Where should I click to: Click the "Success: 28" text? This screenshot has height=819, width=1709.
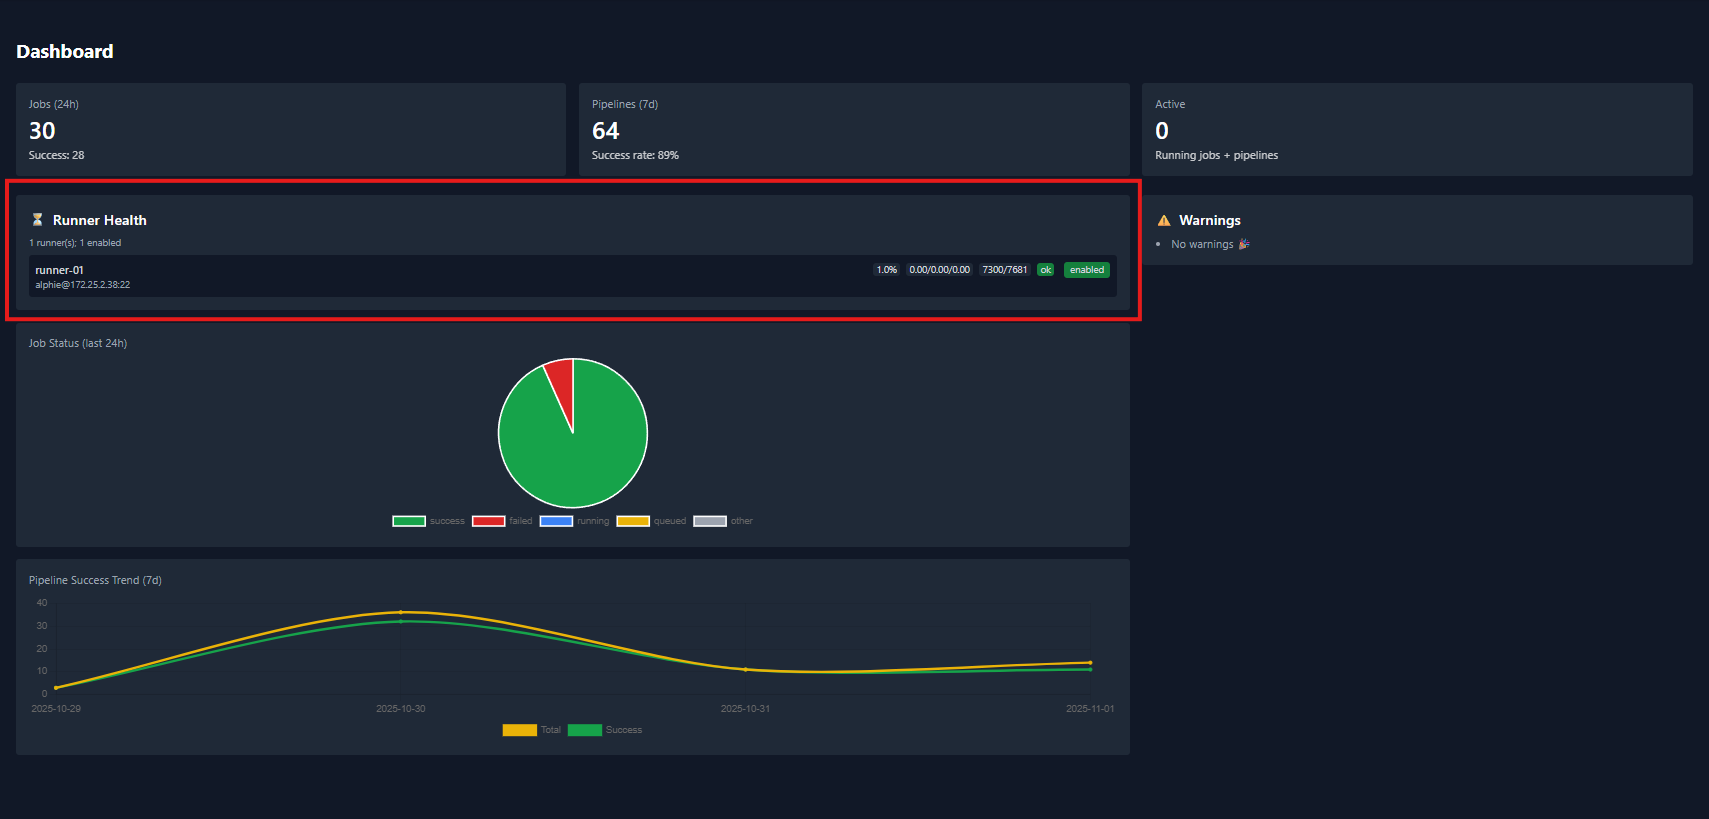click(x=57, y=155)
